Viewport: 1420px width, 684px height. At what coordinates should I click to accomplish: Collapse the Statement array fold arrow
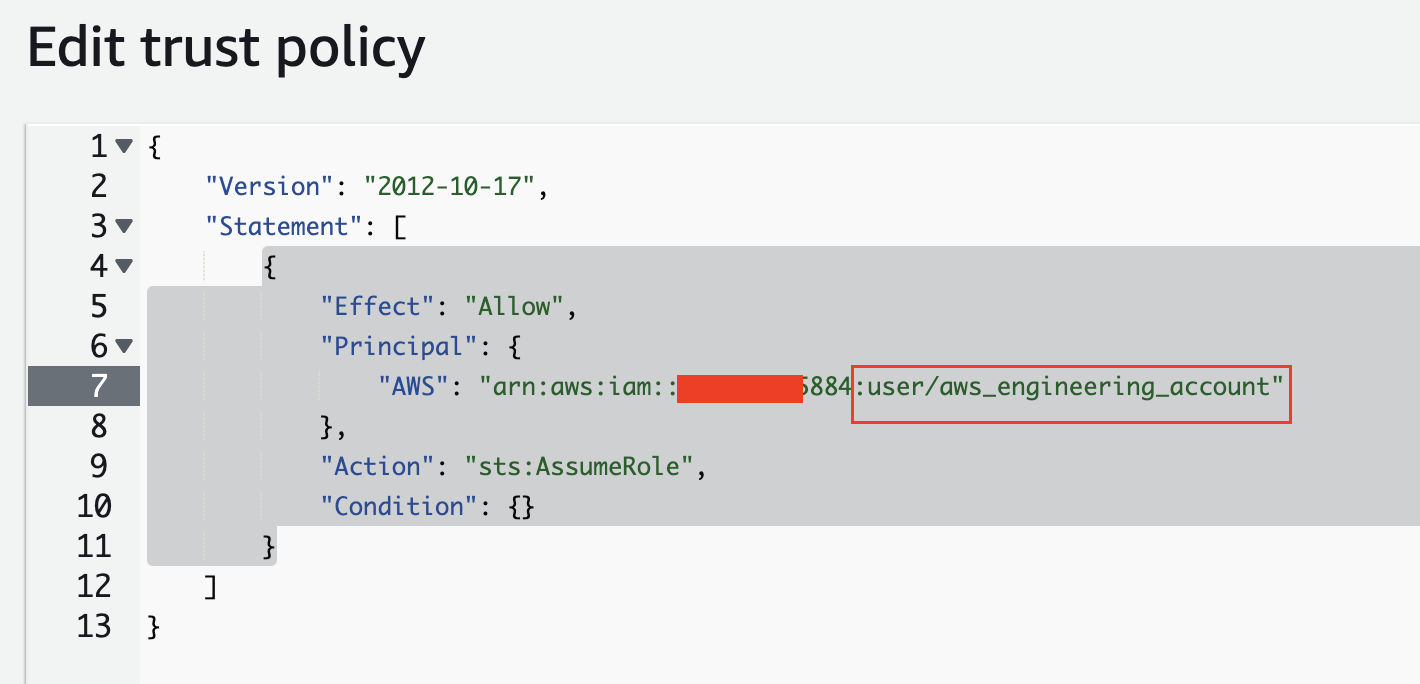click(124, 226)
